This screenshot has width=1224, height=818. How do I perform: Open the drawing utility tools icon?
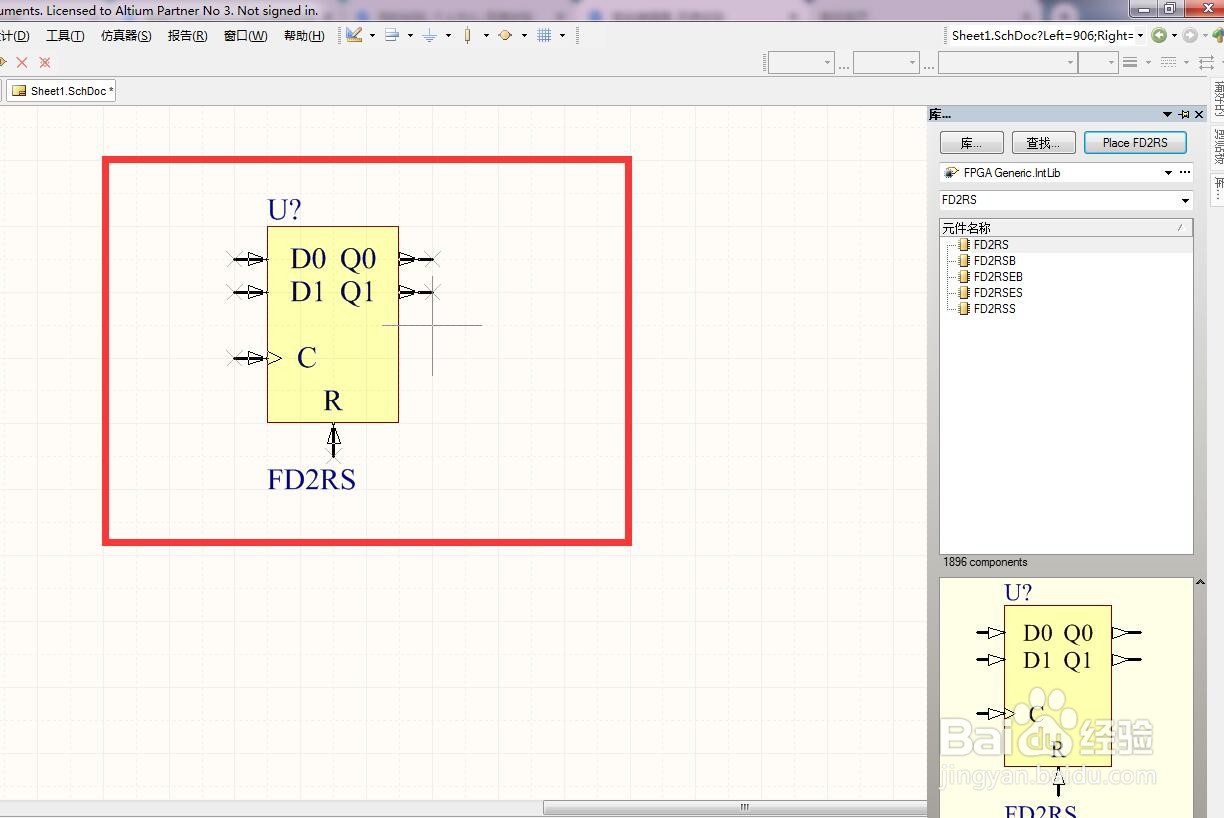point(354,35)
